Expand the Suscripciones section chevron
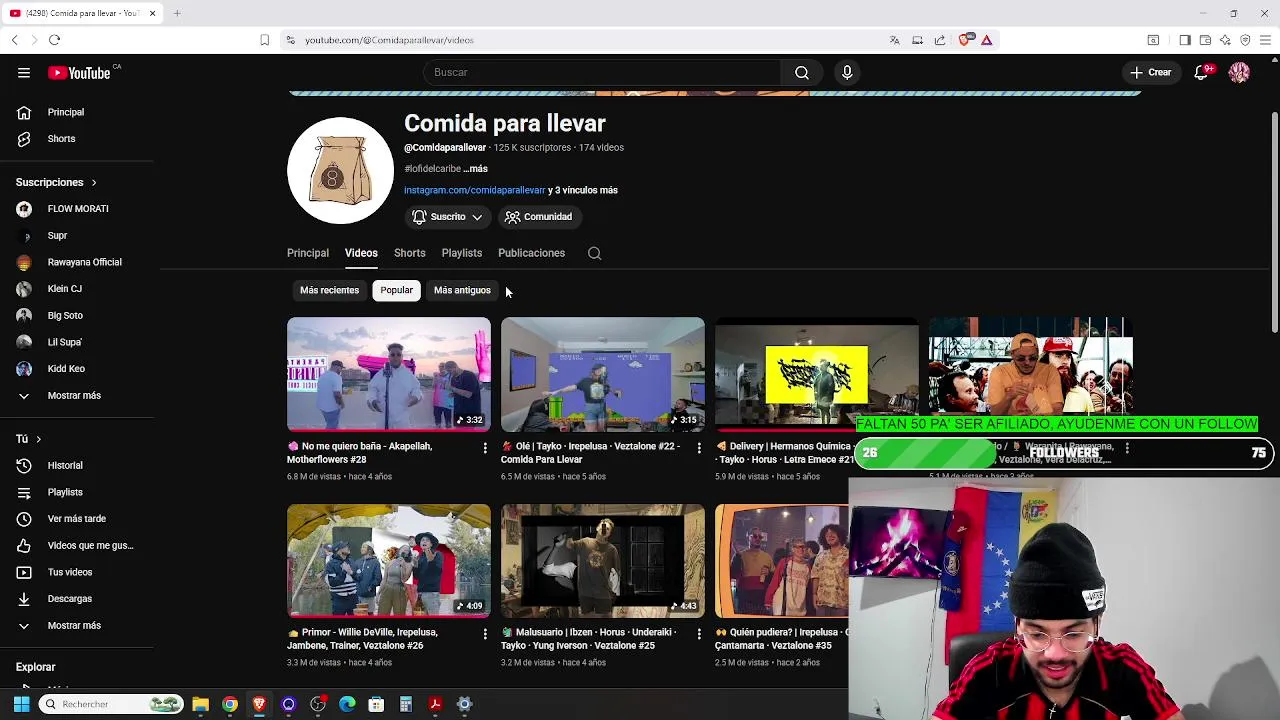 [94, 182]
